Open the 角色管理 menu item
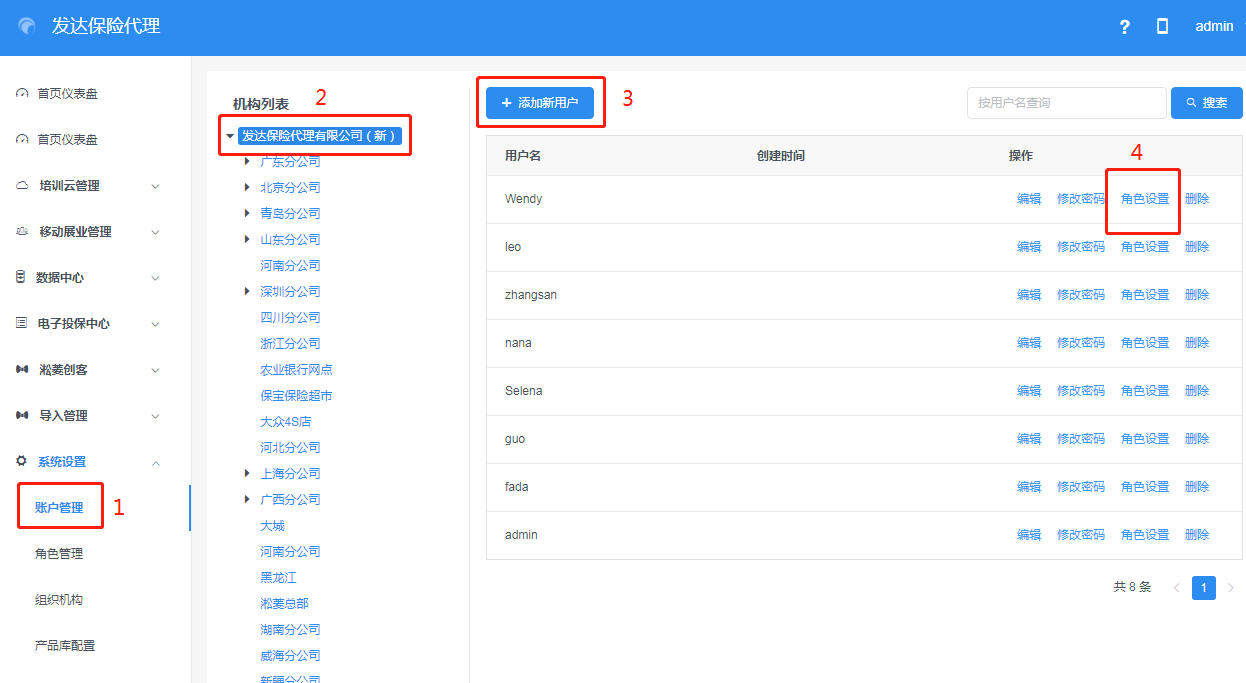This screenshot has width=1246, height=683. pyautogui.click(x=59, y=554)
